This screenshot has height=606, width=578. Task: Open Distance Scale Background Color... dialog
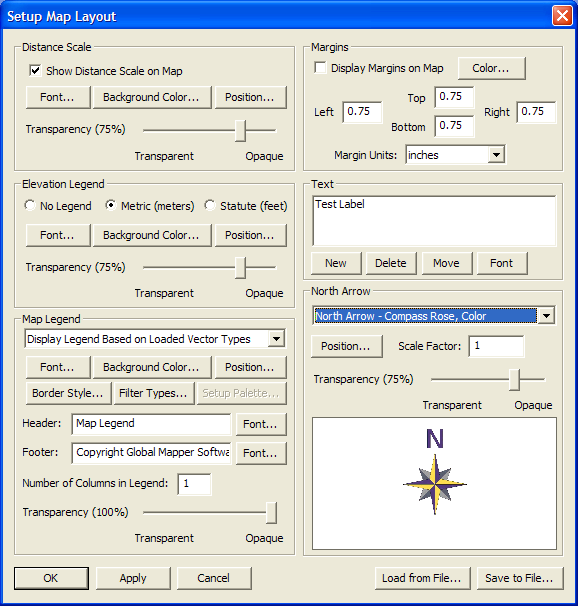coord(152,97)
